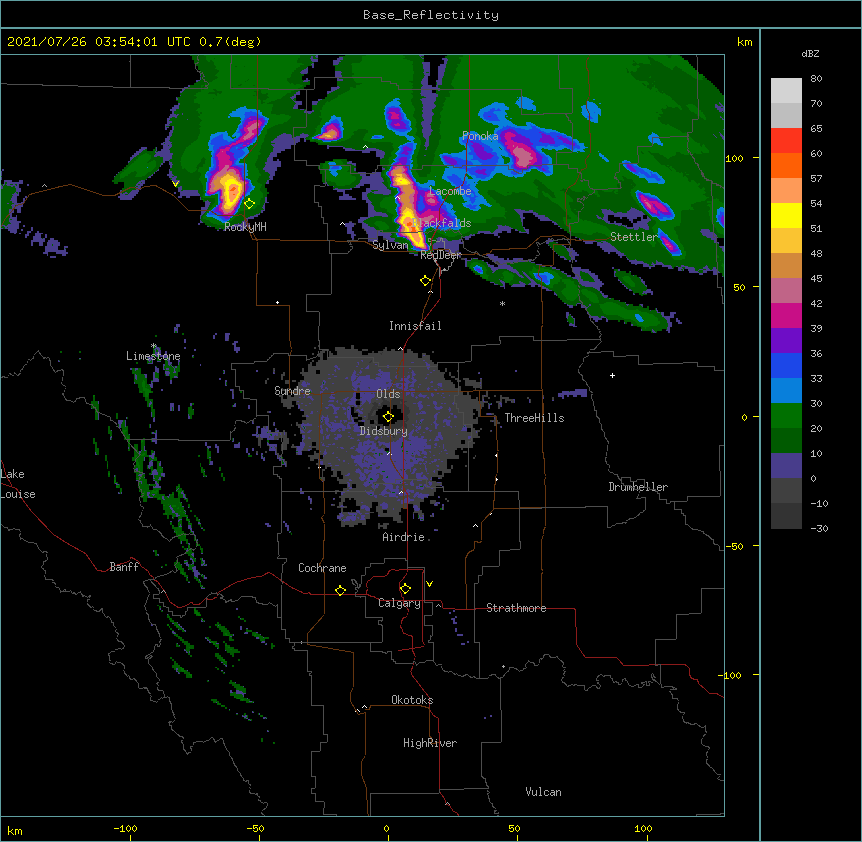Click the yellow V marker northwest of RockyMH

click(175, 184)
